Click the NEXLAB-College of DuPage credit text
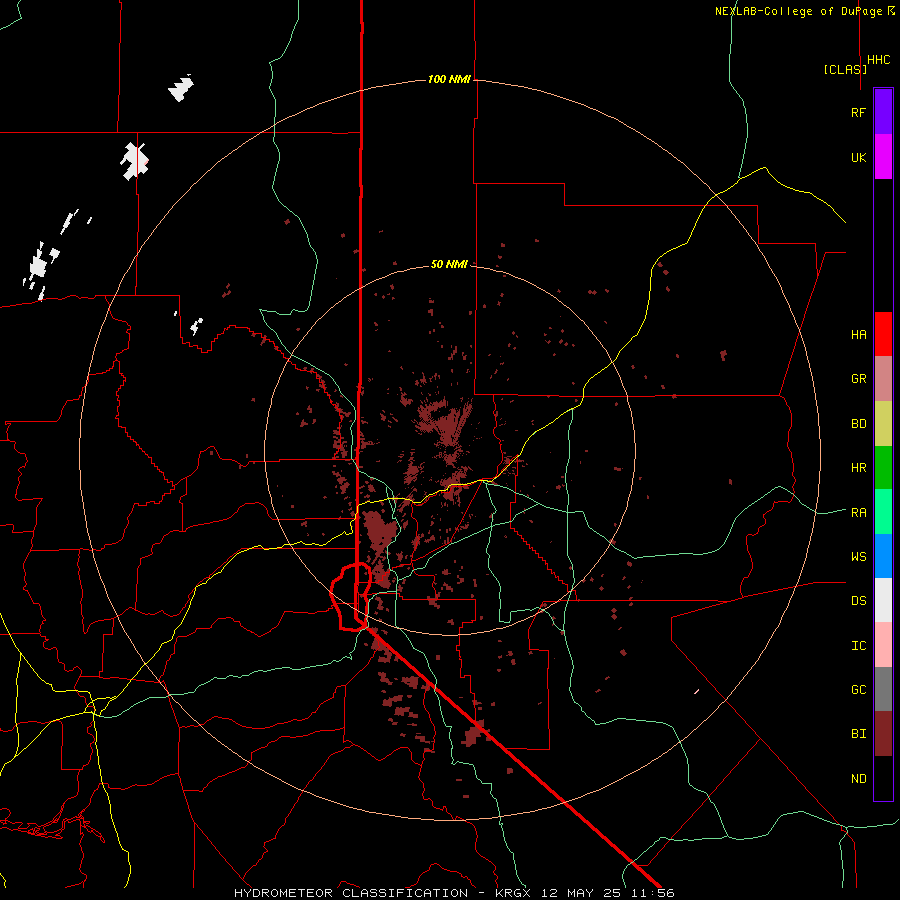The height and width of the screenshot is (900, 900). pos(804,11)
